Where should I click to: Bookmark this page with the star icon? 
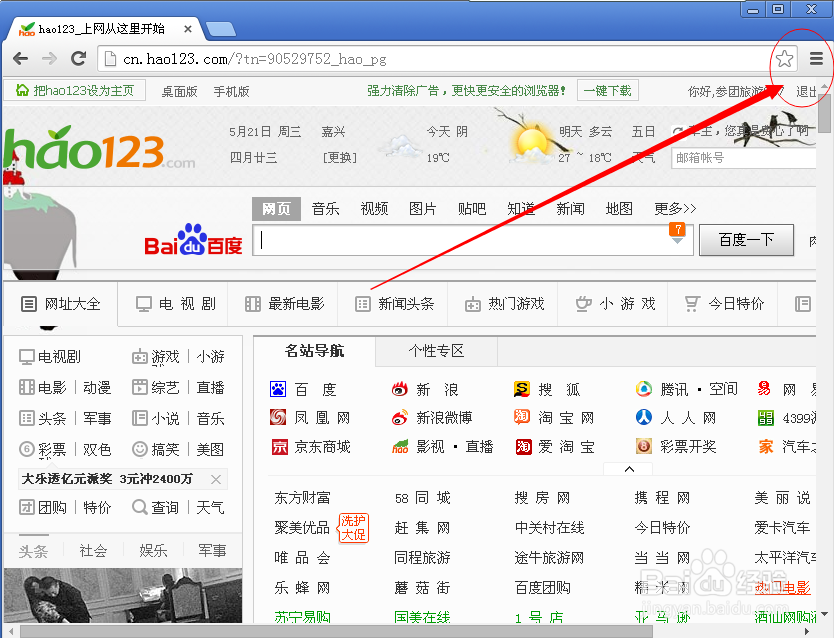pos(785,58)
